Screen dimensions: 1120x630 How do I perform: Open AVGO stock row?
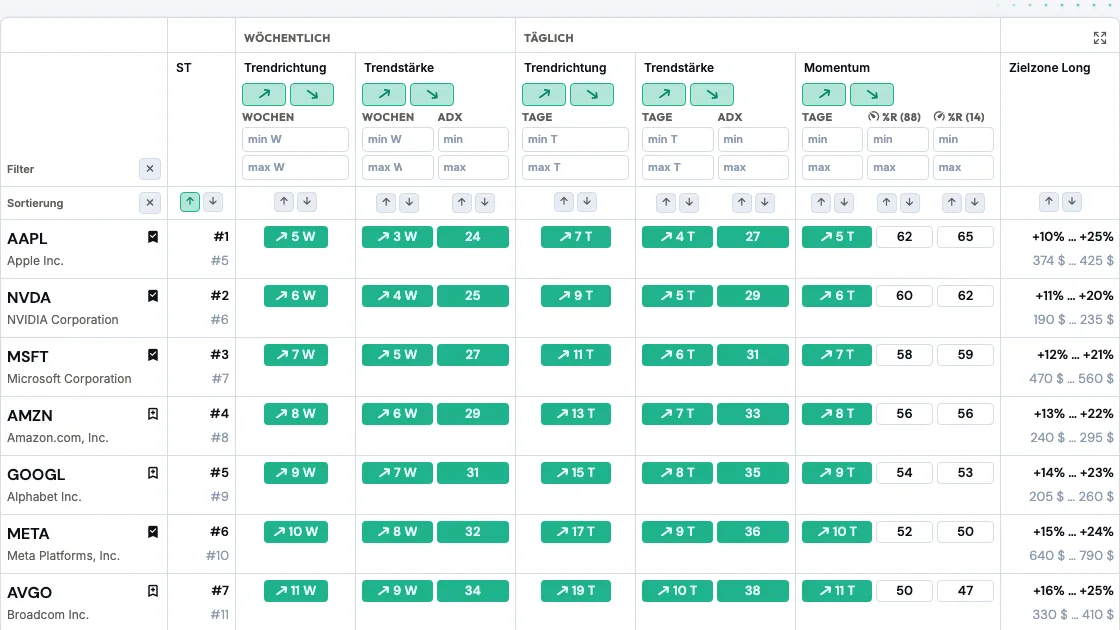tap(560, 602)
